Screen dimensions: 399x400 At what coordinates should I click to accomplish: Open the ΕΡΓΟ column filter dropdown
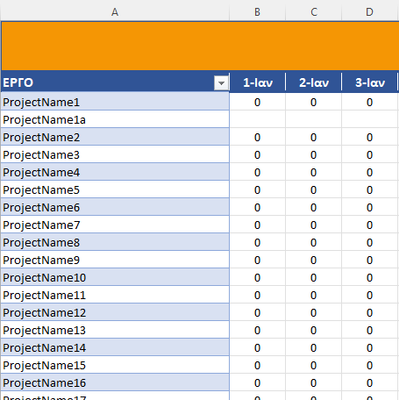[x=221, y=83]
